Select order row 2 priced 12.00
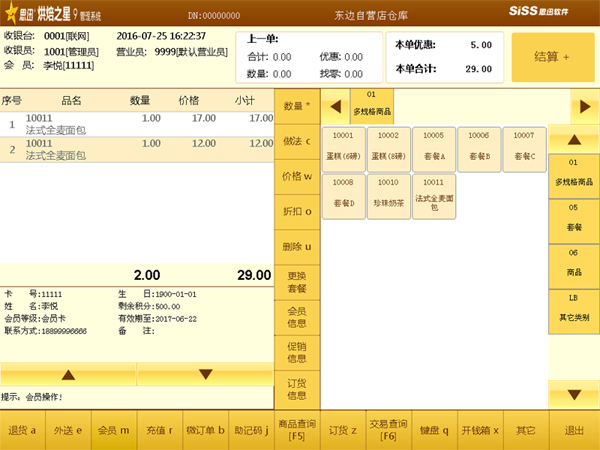 pos(137,150)
